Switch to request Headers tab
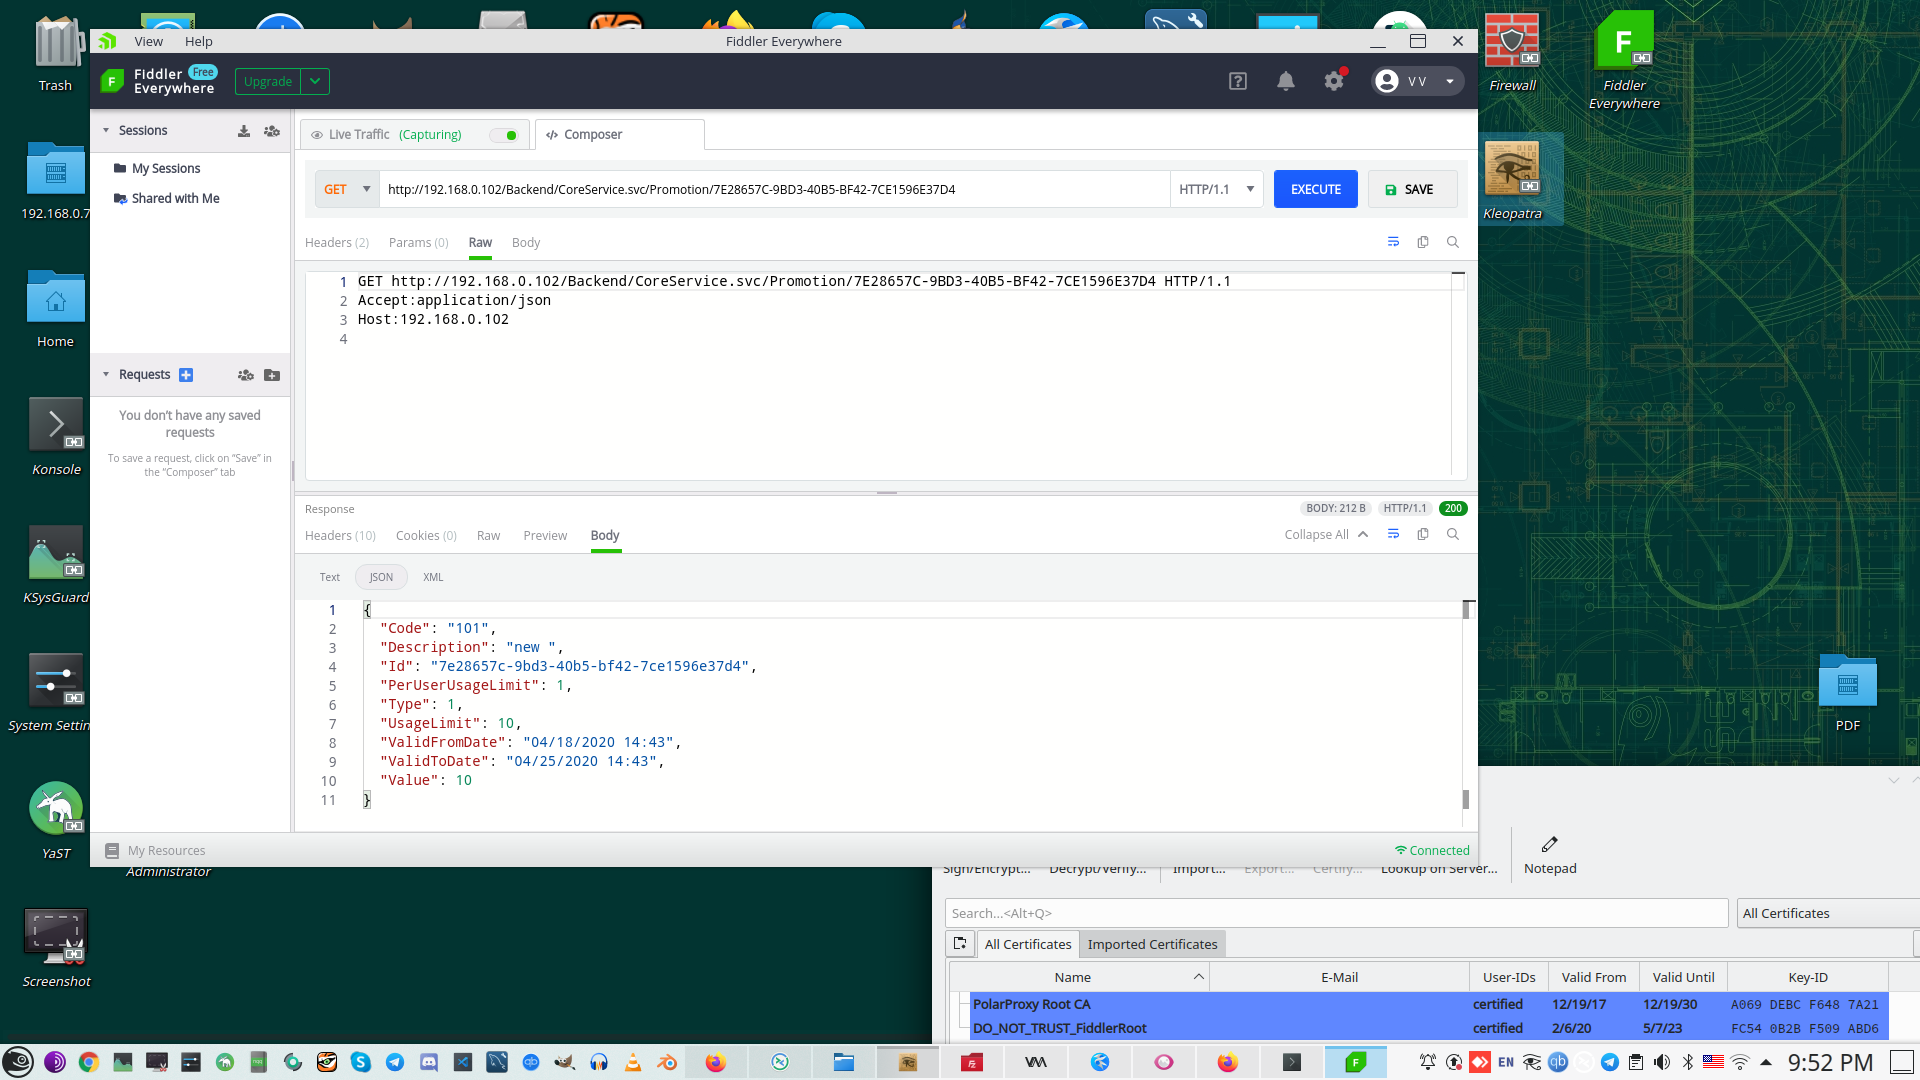 point(336,243)
